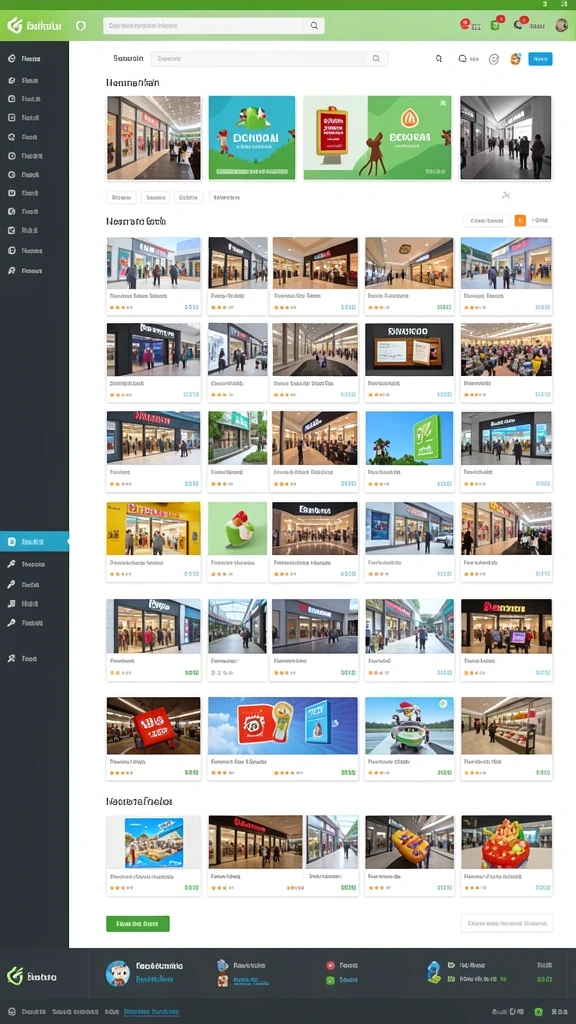Open the sort dropdown beside the orange square

[487, 221]
